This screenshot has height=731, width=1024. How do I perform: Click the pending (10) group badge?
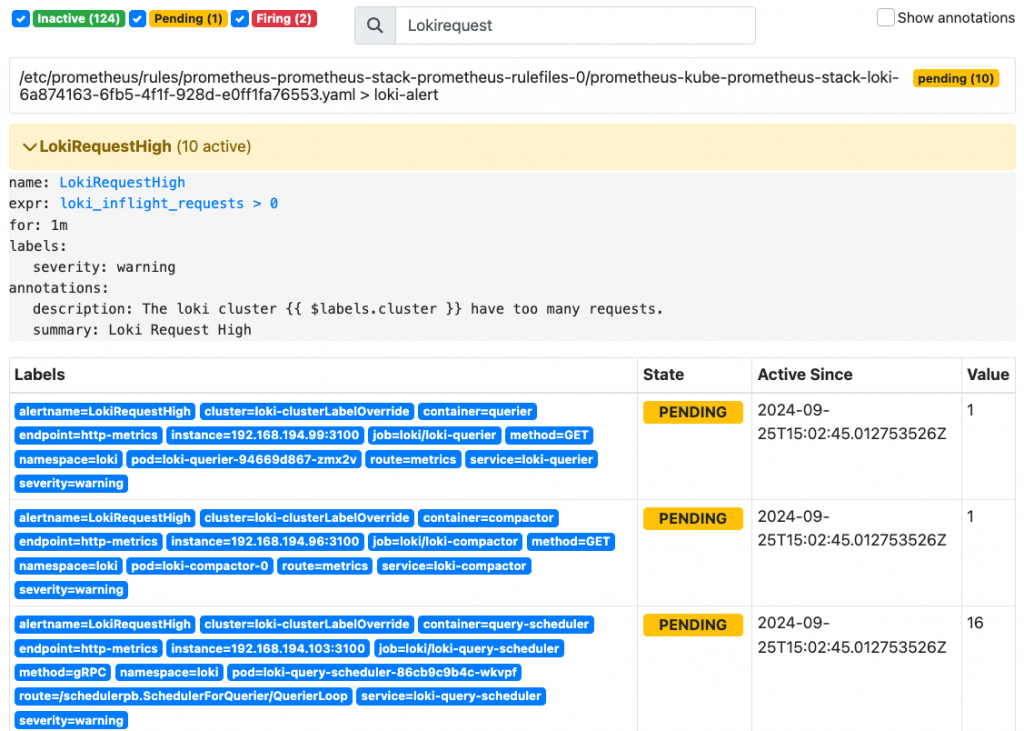(955, 78)
